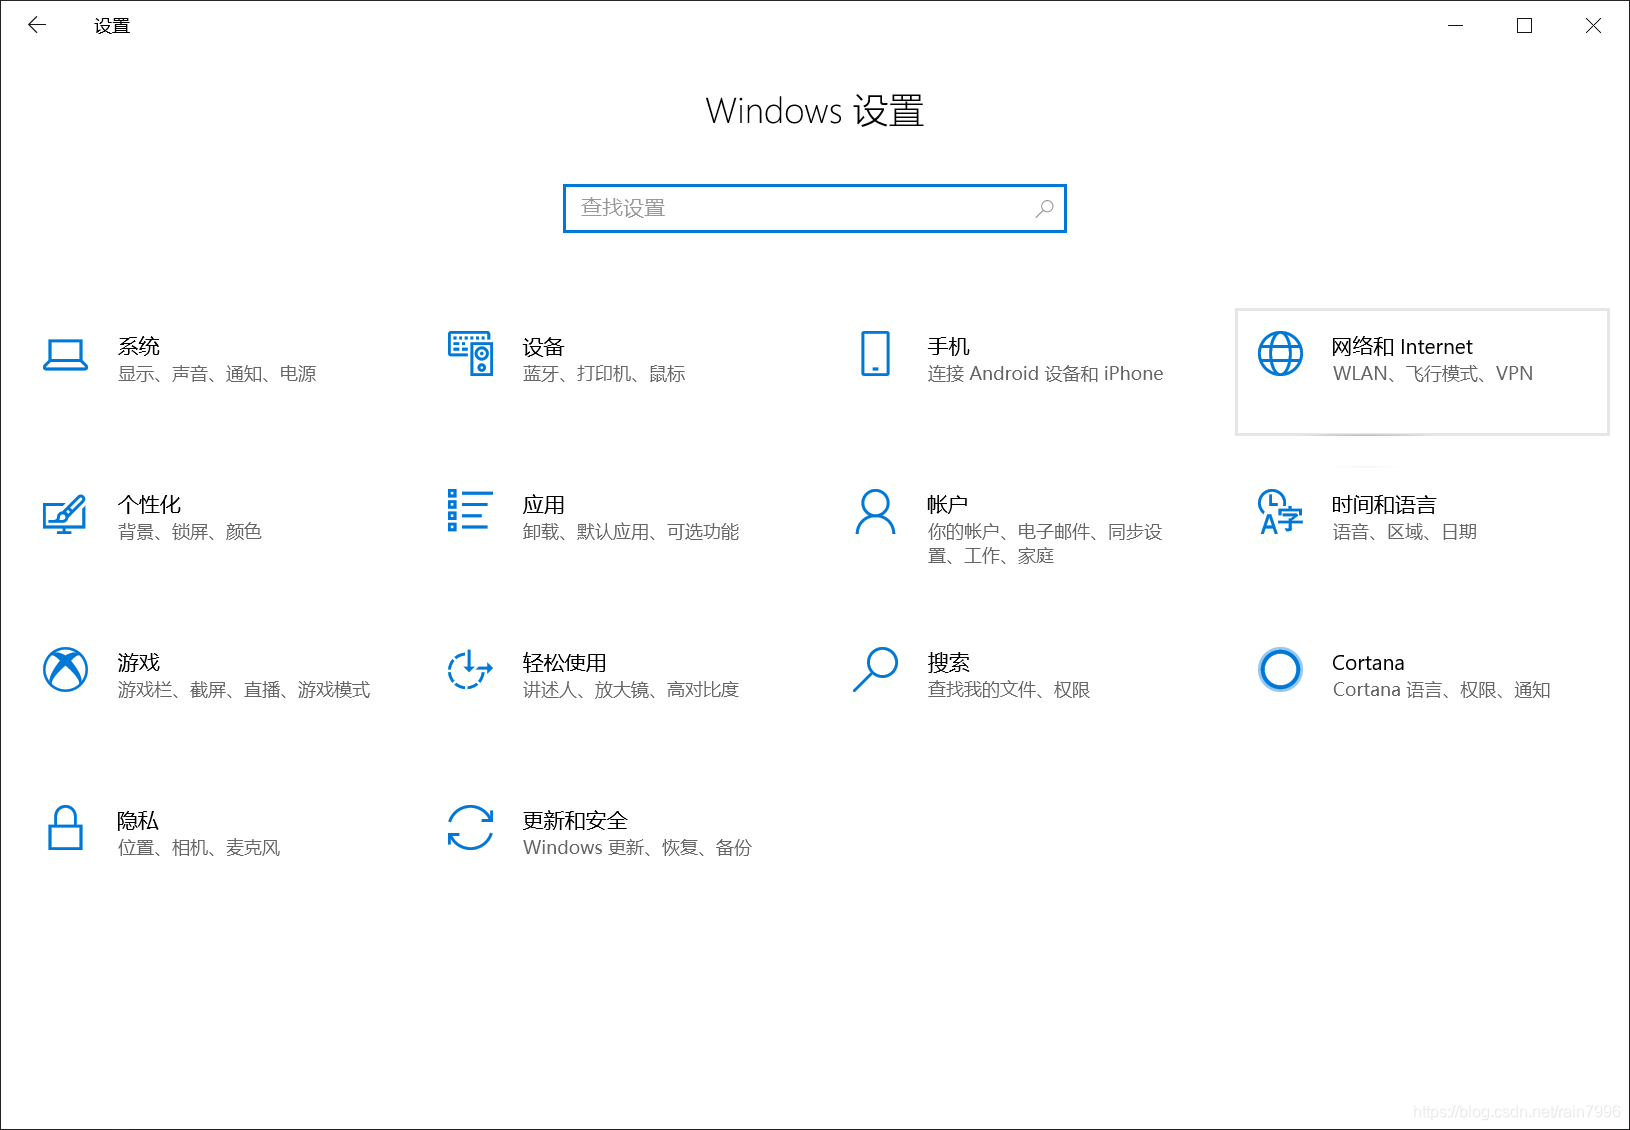
Task: Click the 轻松使用 title text
Action: (565, 662)
